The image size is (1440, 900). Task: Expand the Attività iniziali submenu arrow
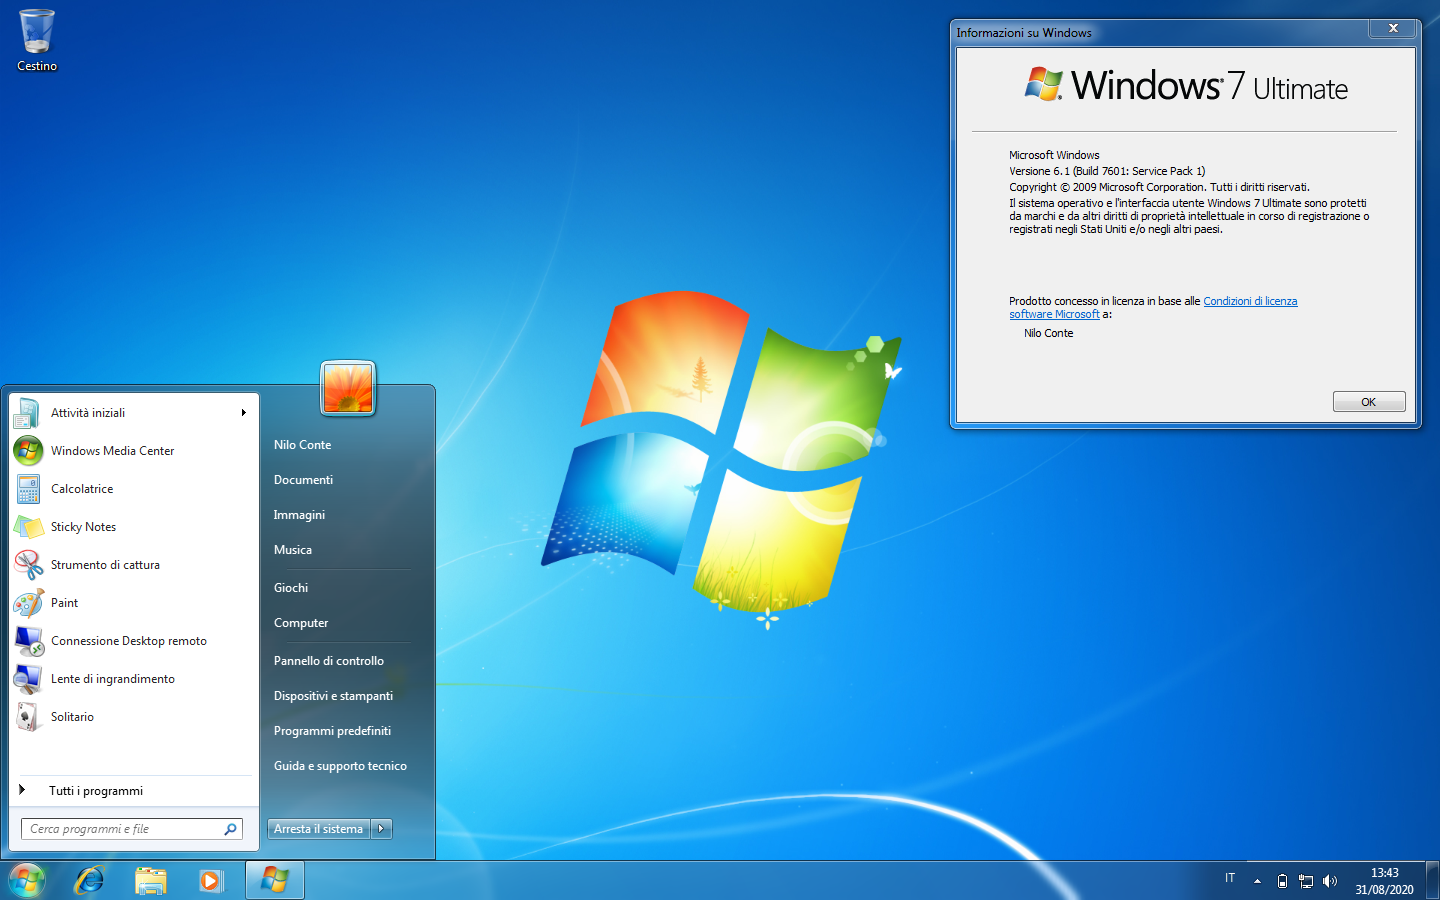(x=243, y=413)
